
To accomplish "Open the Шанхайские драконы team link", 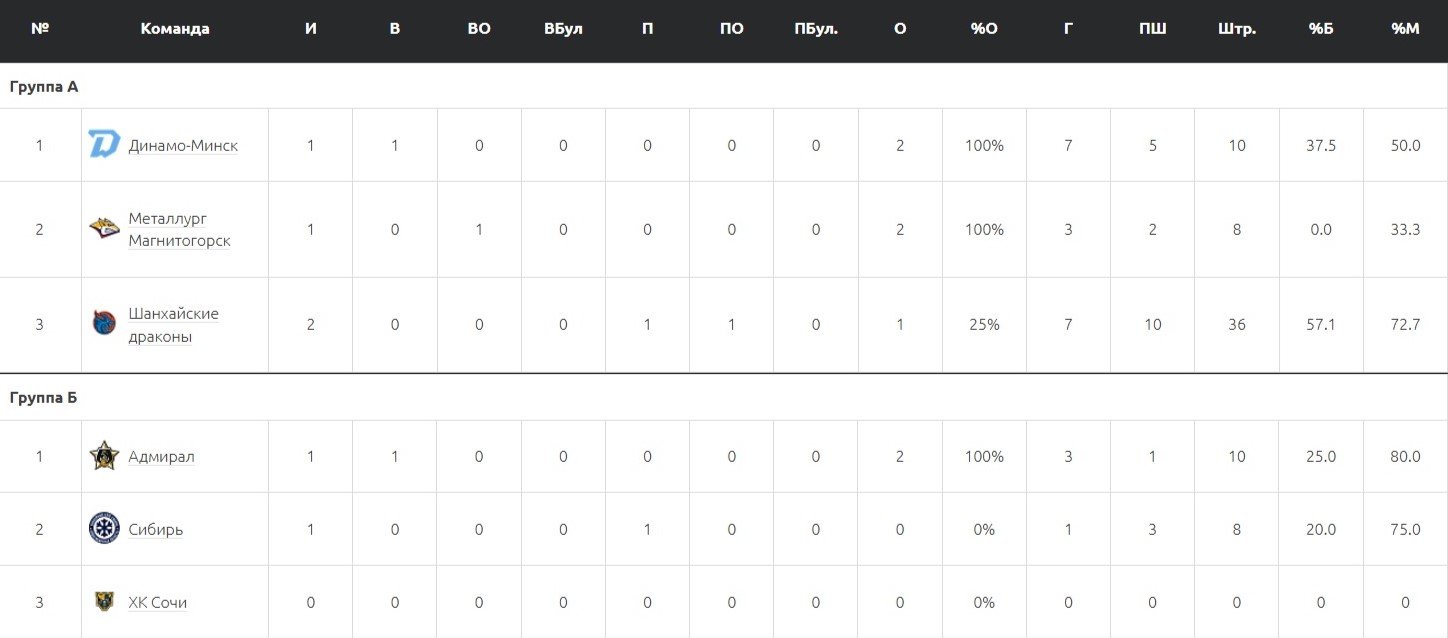I will (173, 324).
